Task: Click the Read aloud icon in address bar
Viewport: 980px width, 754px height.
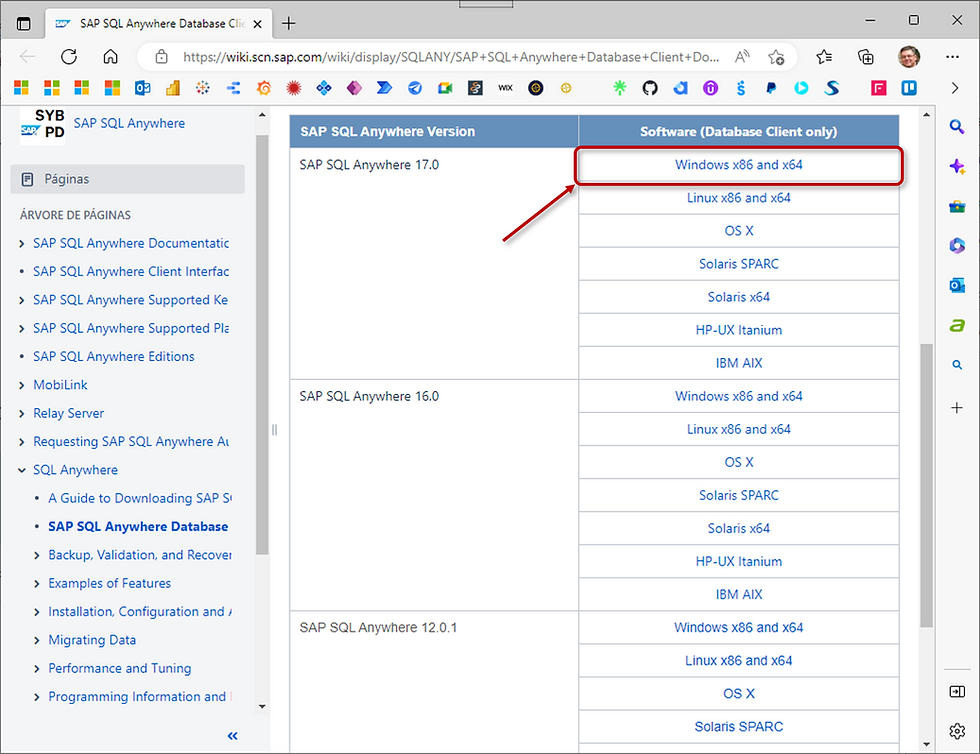Action: tap(742, 57)
